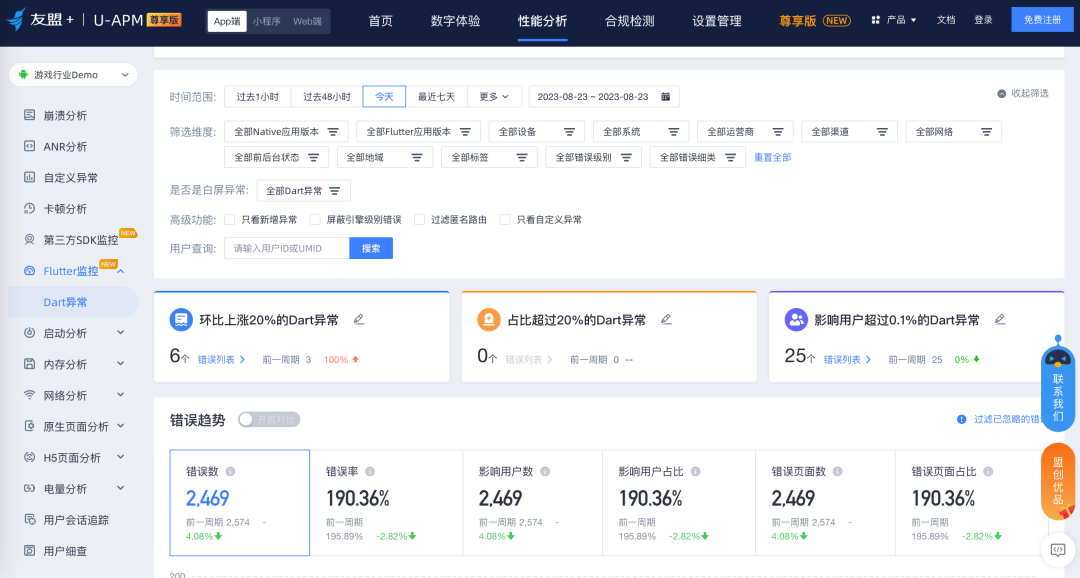Viewport: 1080px width, 578px height.
Task: Click the 用户ID或UMID input field
Action: point(287,248)
